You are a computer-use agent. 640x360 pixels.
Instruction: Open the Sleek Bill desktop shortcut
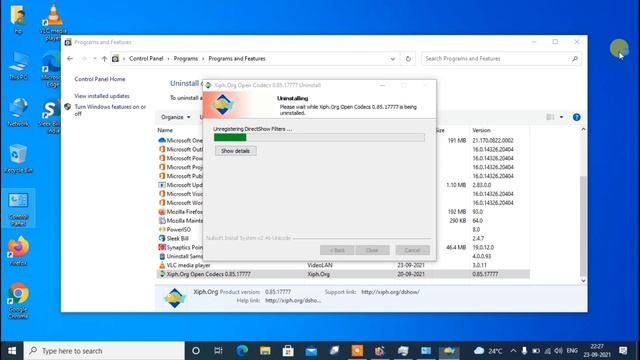click(x=51, y=116)
